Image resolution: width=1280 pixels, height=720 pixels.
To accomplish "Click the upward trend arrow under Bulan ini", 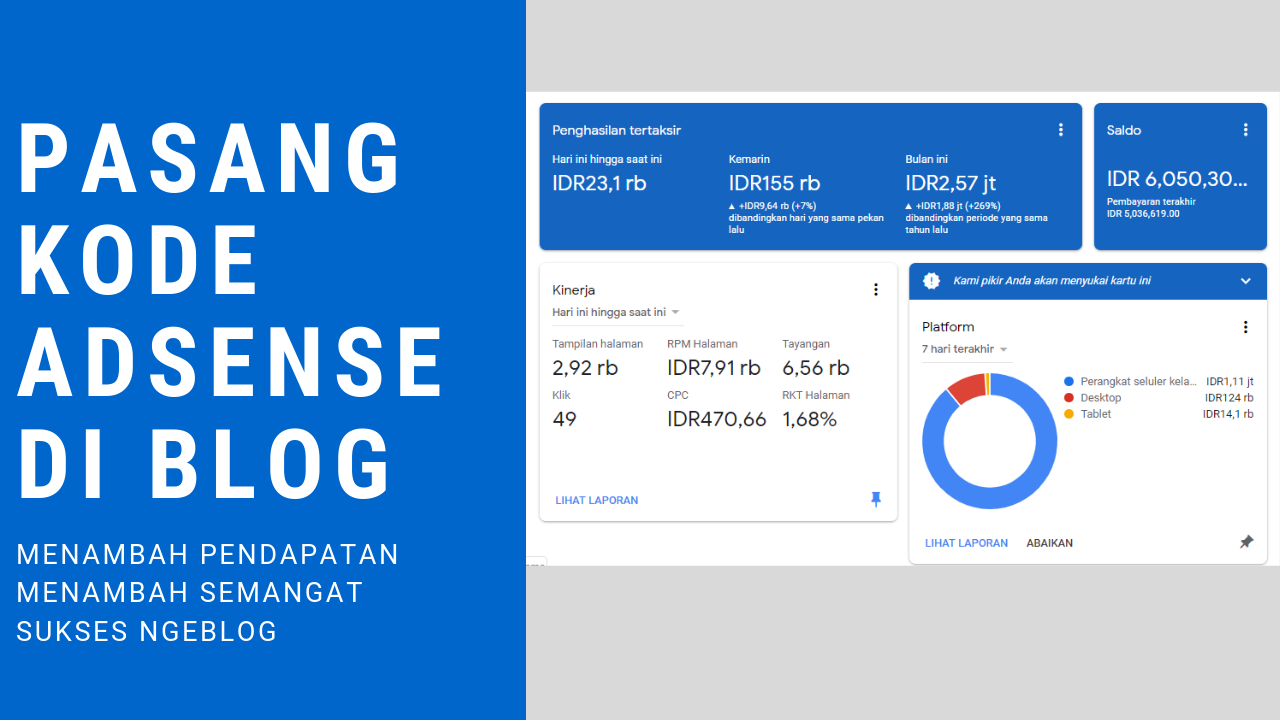I will tap(908, 205).
